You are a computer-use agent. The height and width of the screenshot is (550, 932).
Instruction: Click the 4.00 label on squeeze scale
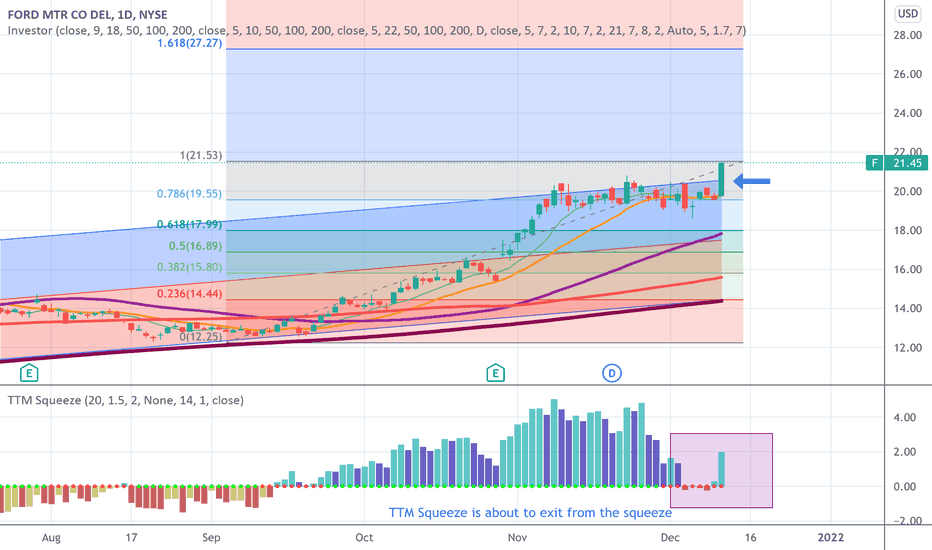[905, 417]
